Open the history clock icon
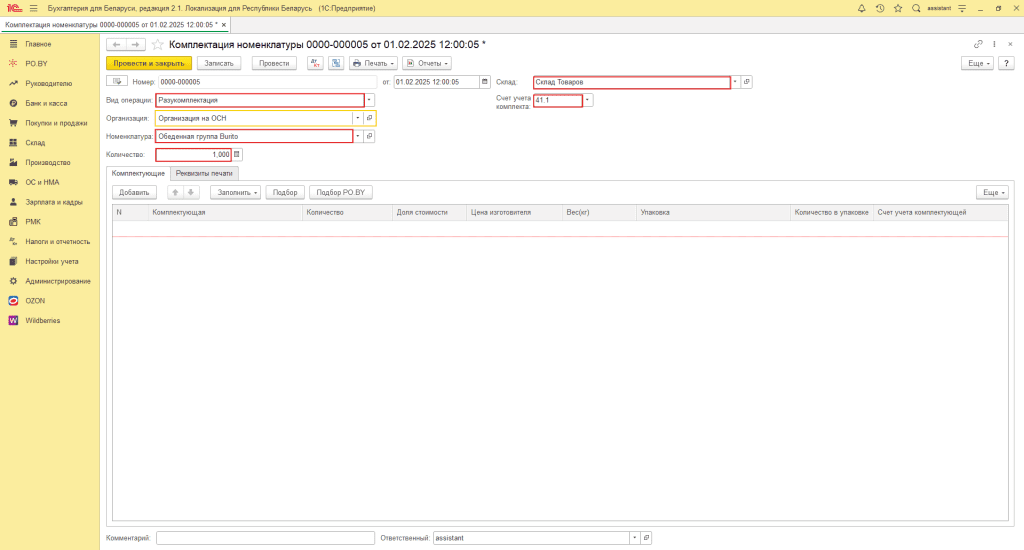 coord(879,8)
